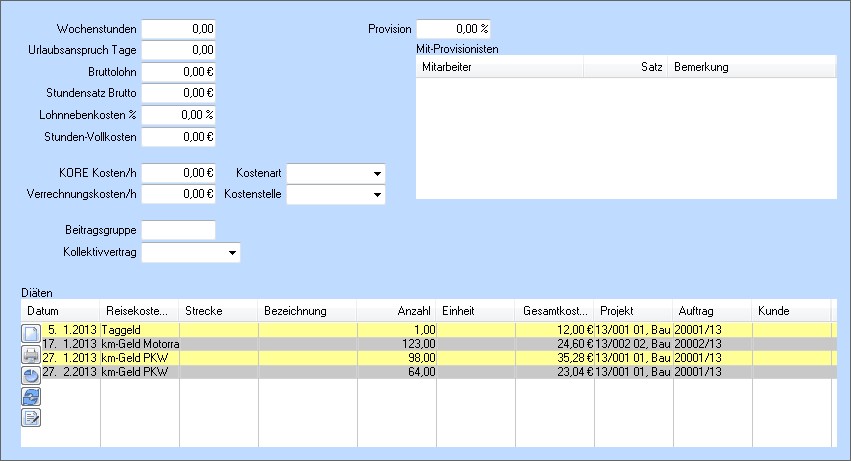Click the Lohnnebenkosten % field

tap(178, 115)
